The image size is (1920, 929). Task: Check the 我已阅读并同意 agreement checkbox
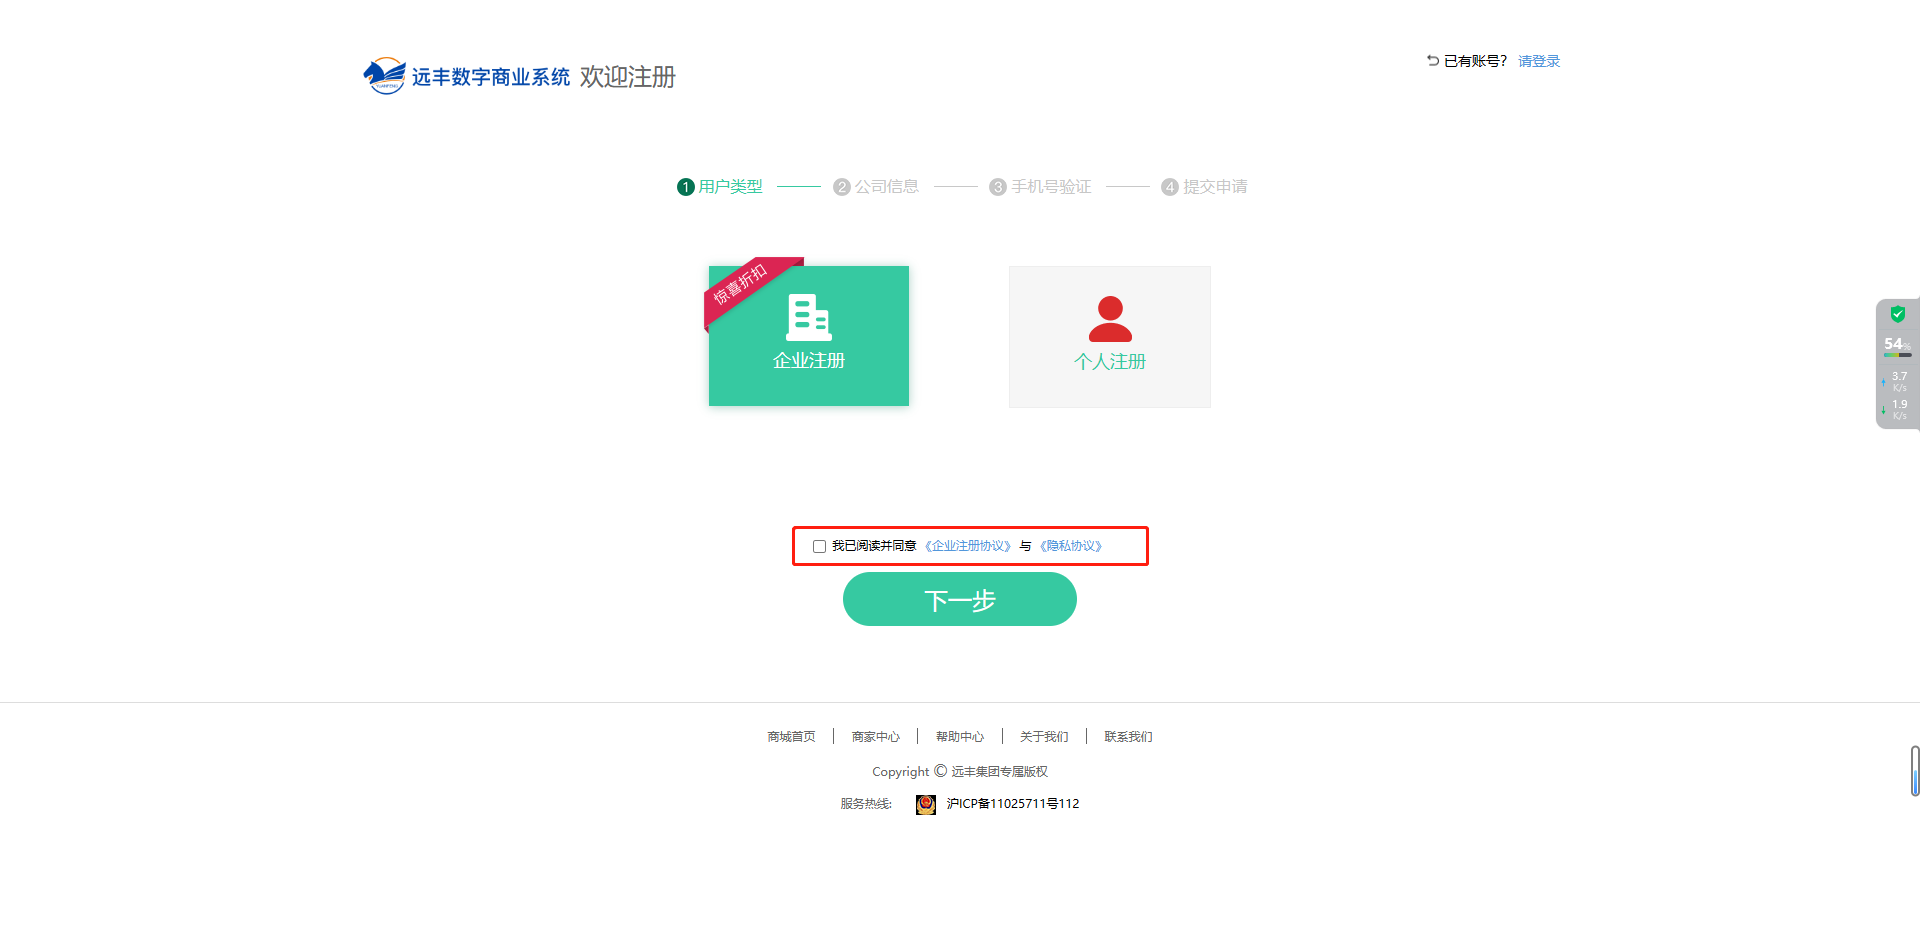pos(819,547)
